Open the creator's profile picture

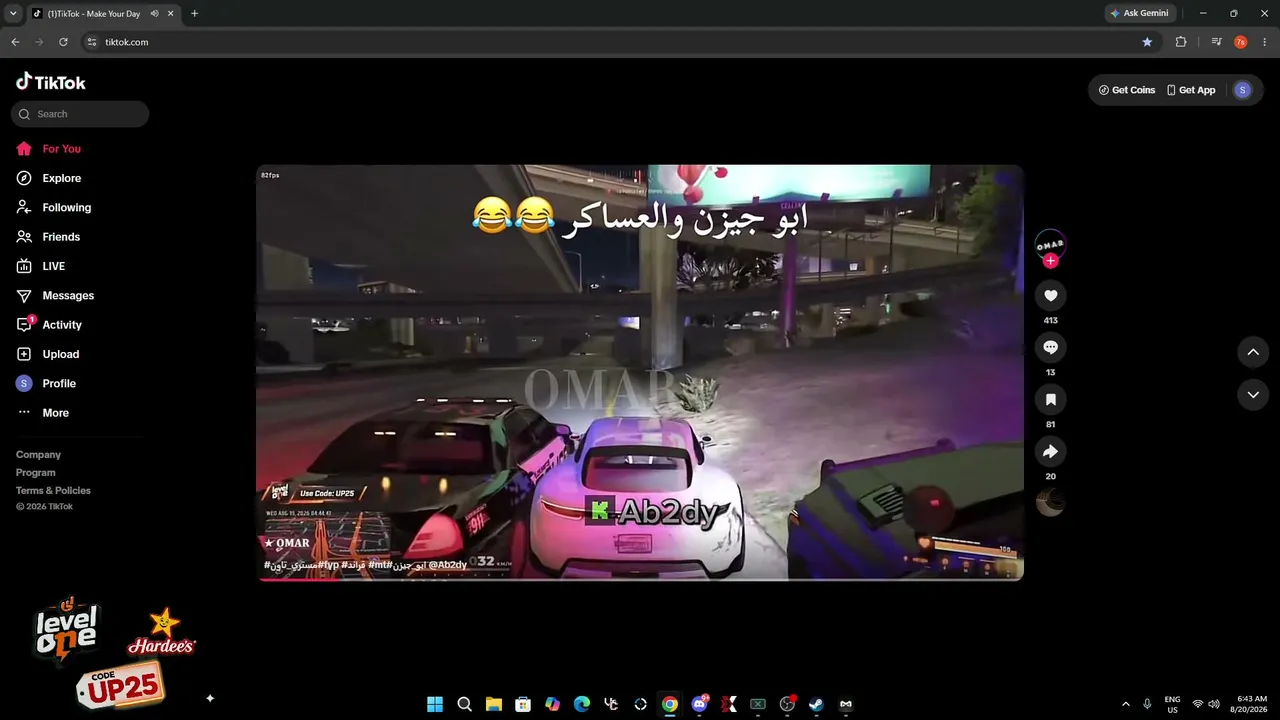coord(1050,244)
